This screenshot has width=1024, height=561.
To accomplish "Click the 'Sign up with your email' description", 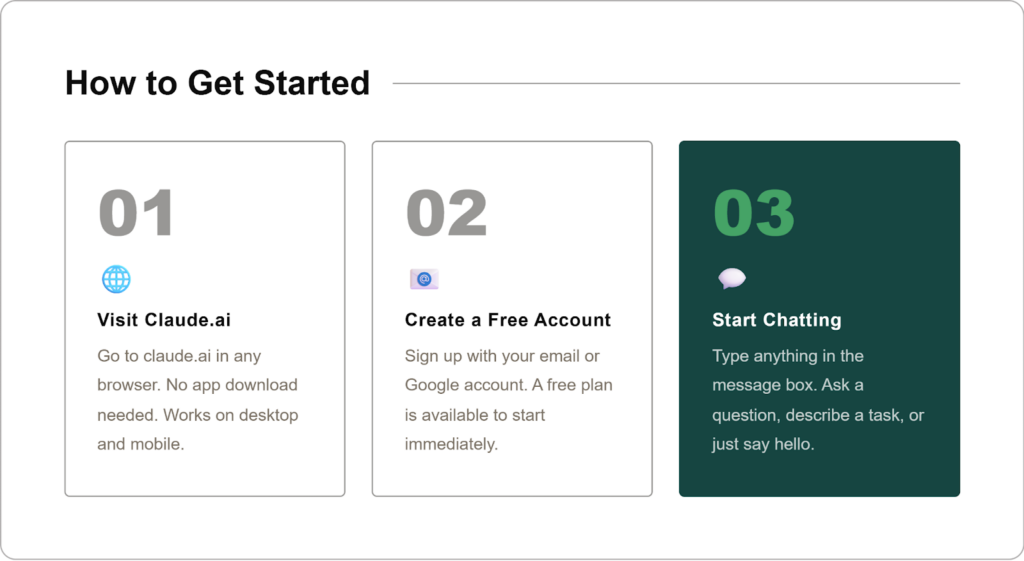I will pos(502,356).
